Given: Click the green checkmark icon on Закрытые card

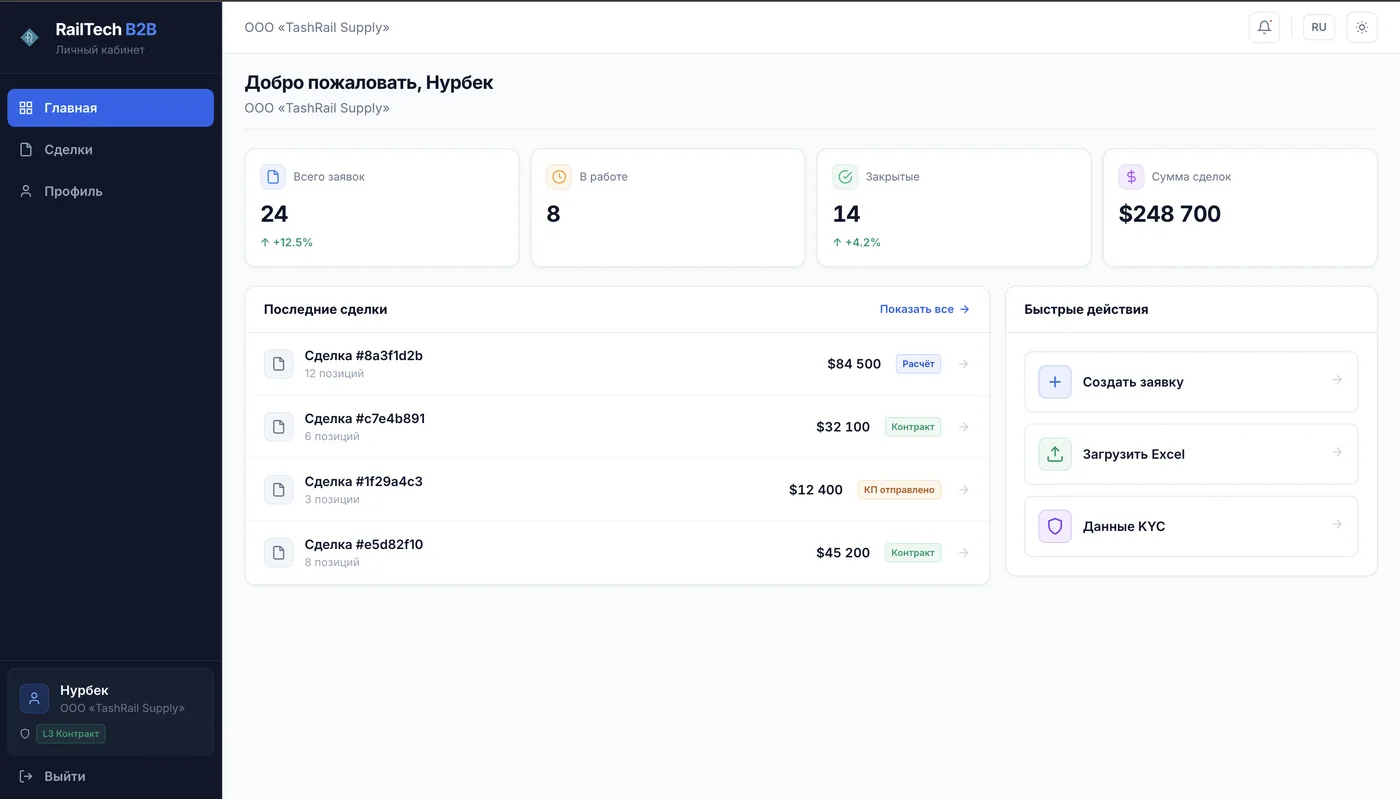Looking at the screenshot, I should (x=844, y=176).
